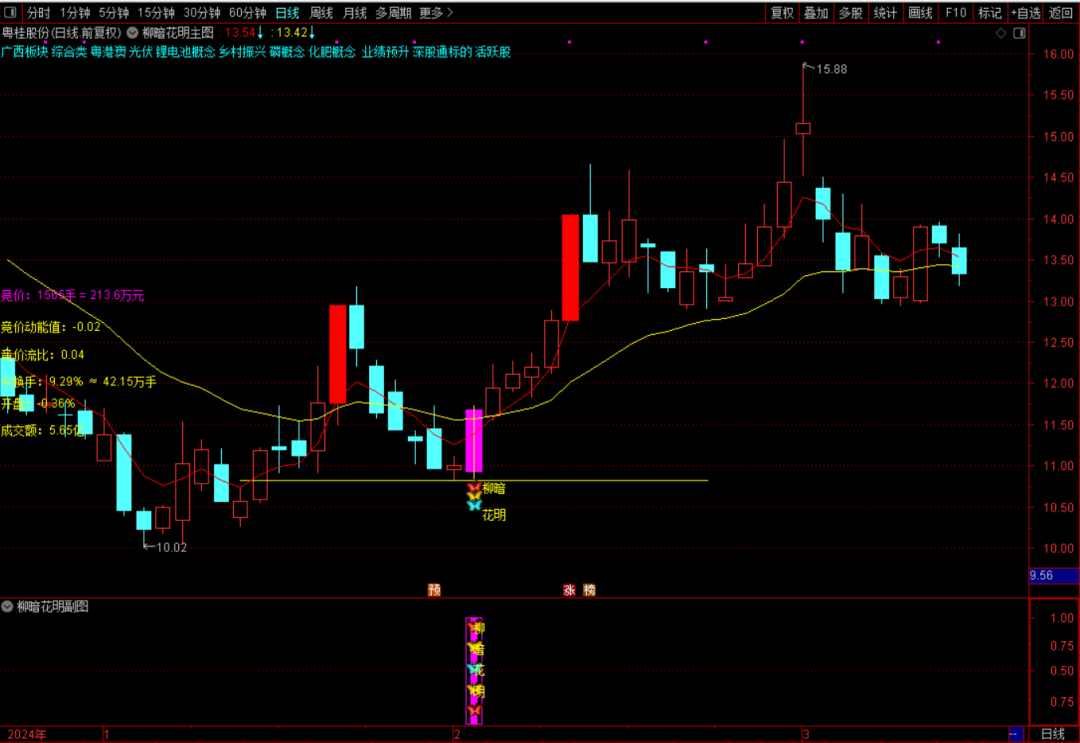Click the yellow 13.42 indicator value
The image size is (1080, 743).
pos(292,33)
